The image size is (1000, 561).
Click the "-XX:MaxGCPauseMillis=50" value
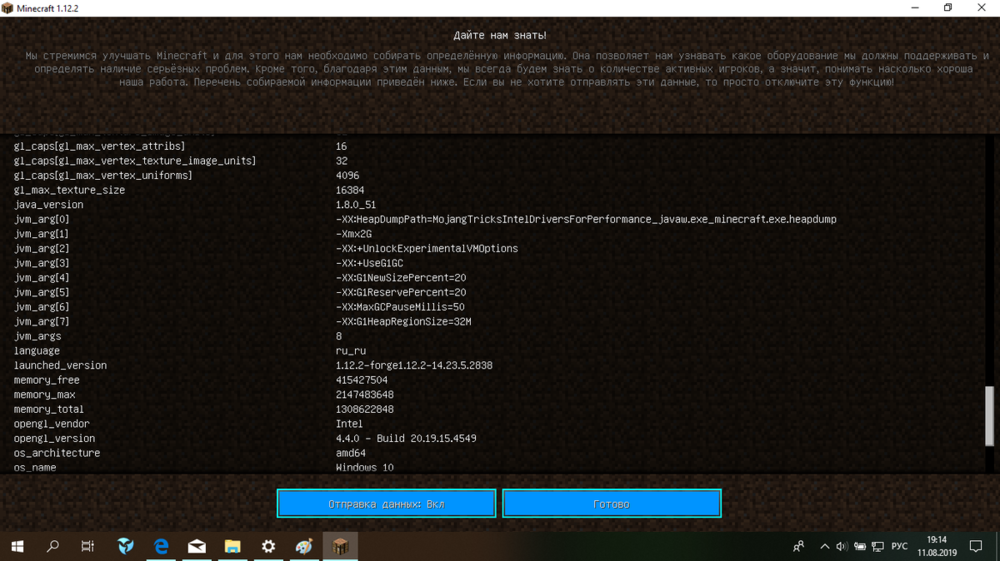pyautogui.click(x=400, y=307)
